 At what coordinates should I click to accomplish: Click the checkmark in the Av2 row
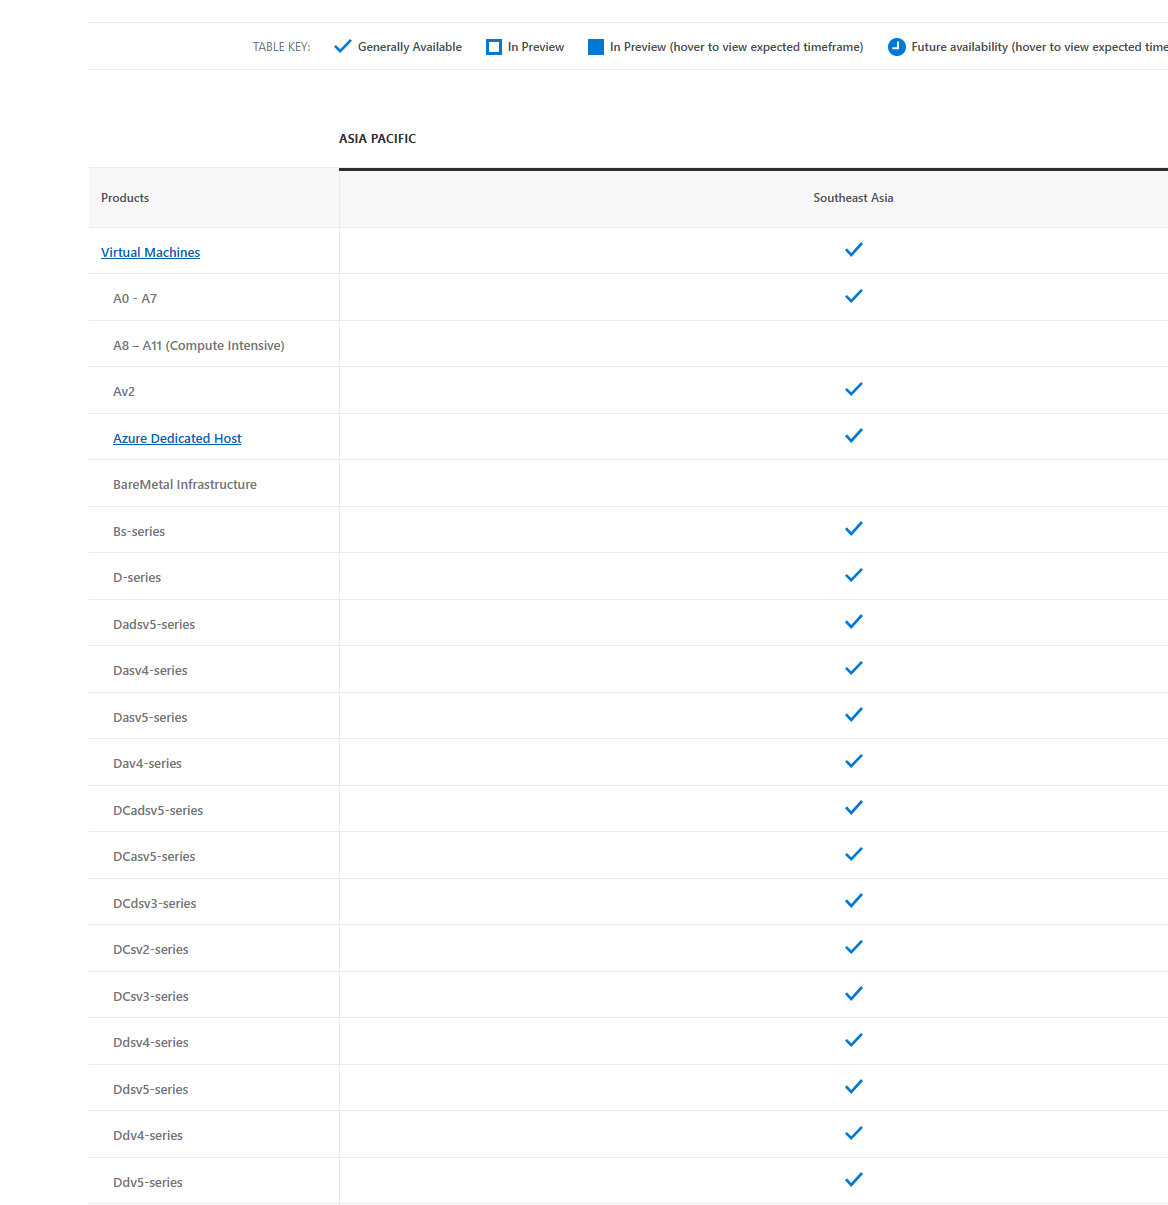coord(854,389)
